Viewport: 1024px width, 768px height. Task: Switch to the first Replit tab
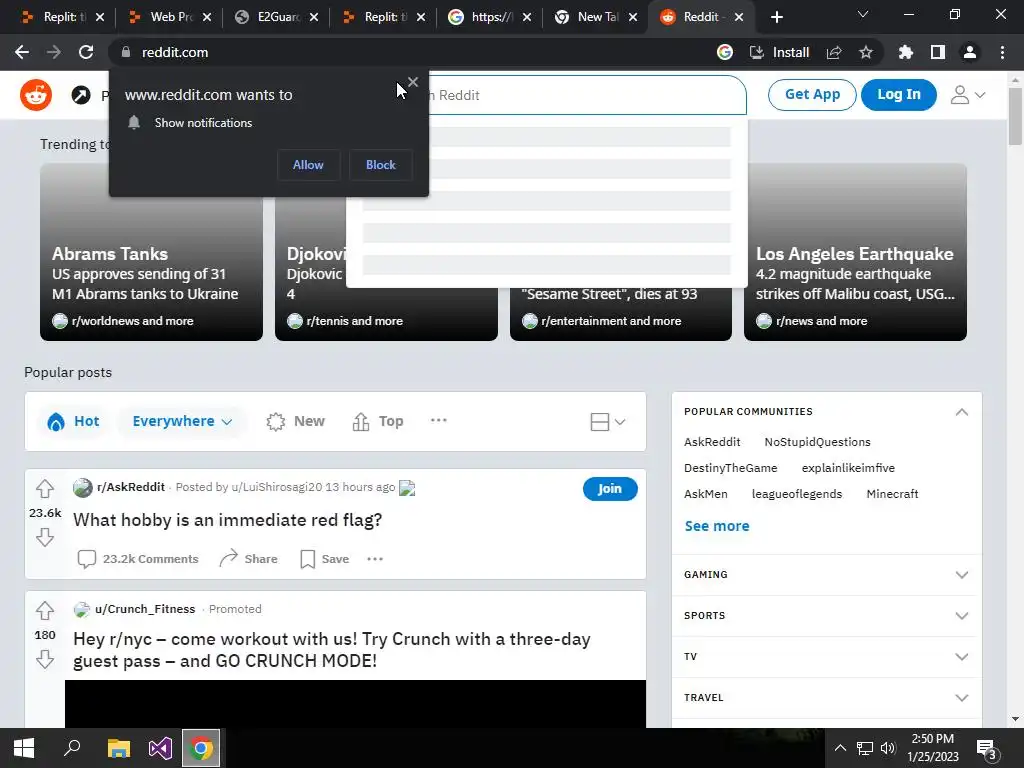(x=62, y=17)
